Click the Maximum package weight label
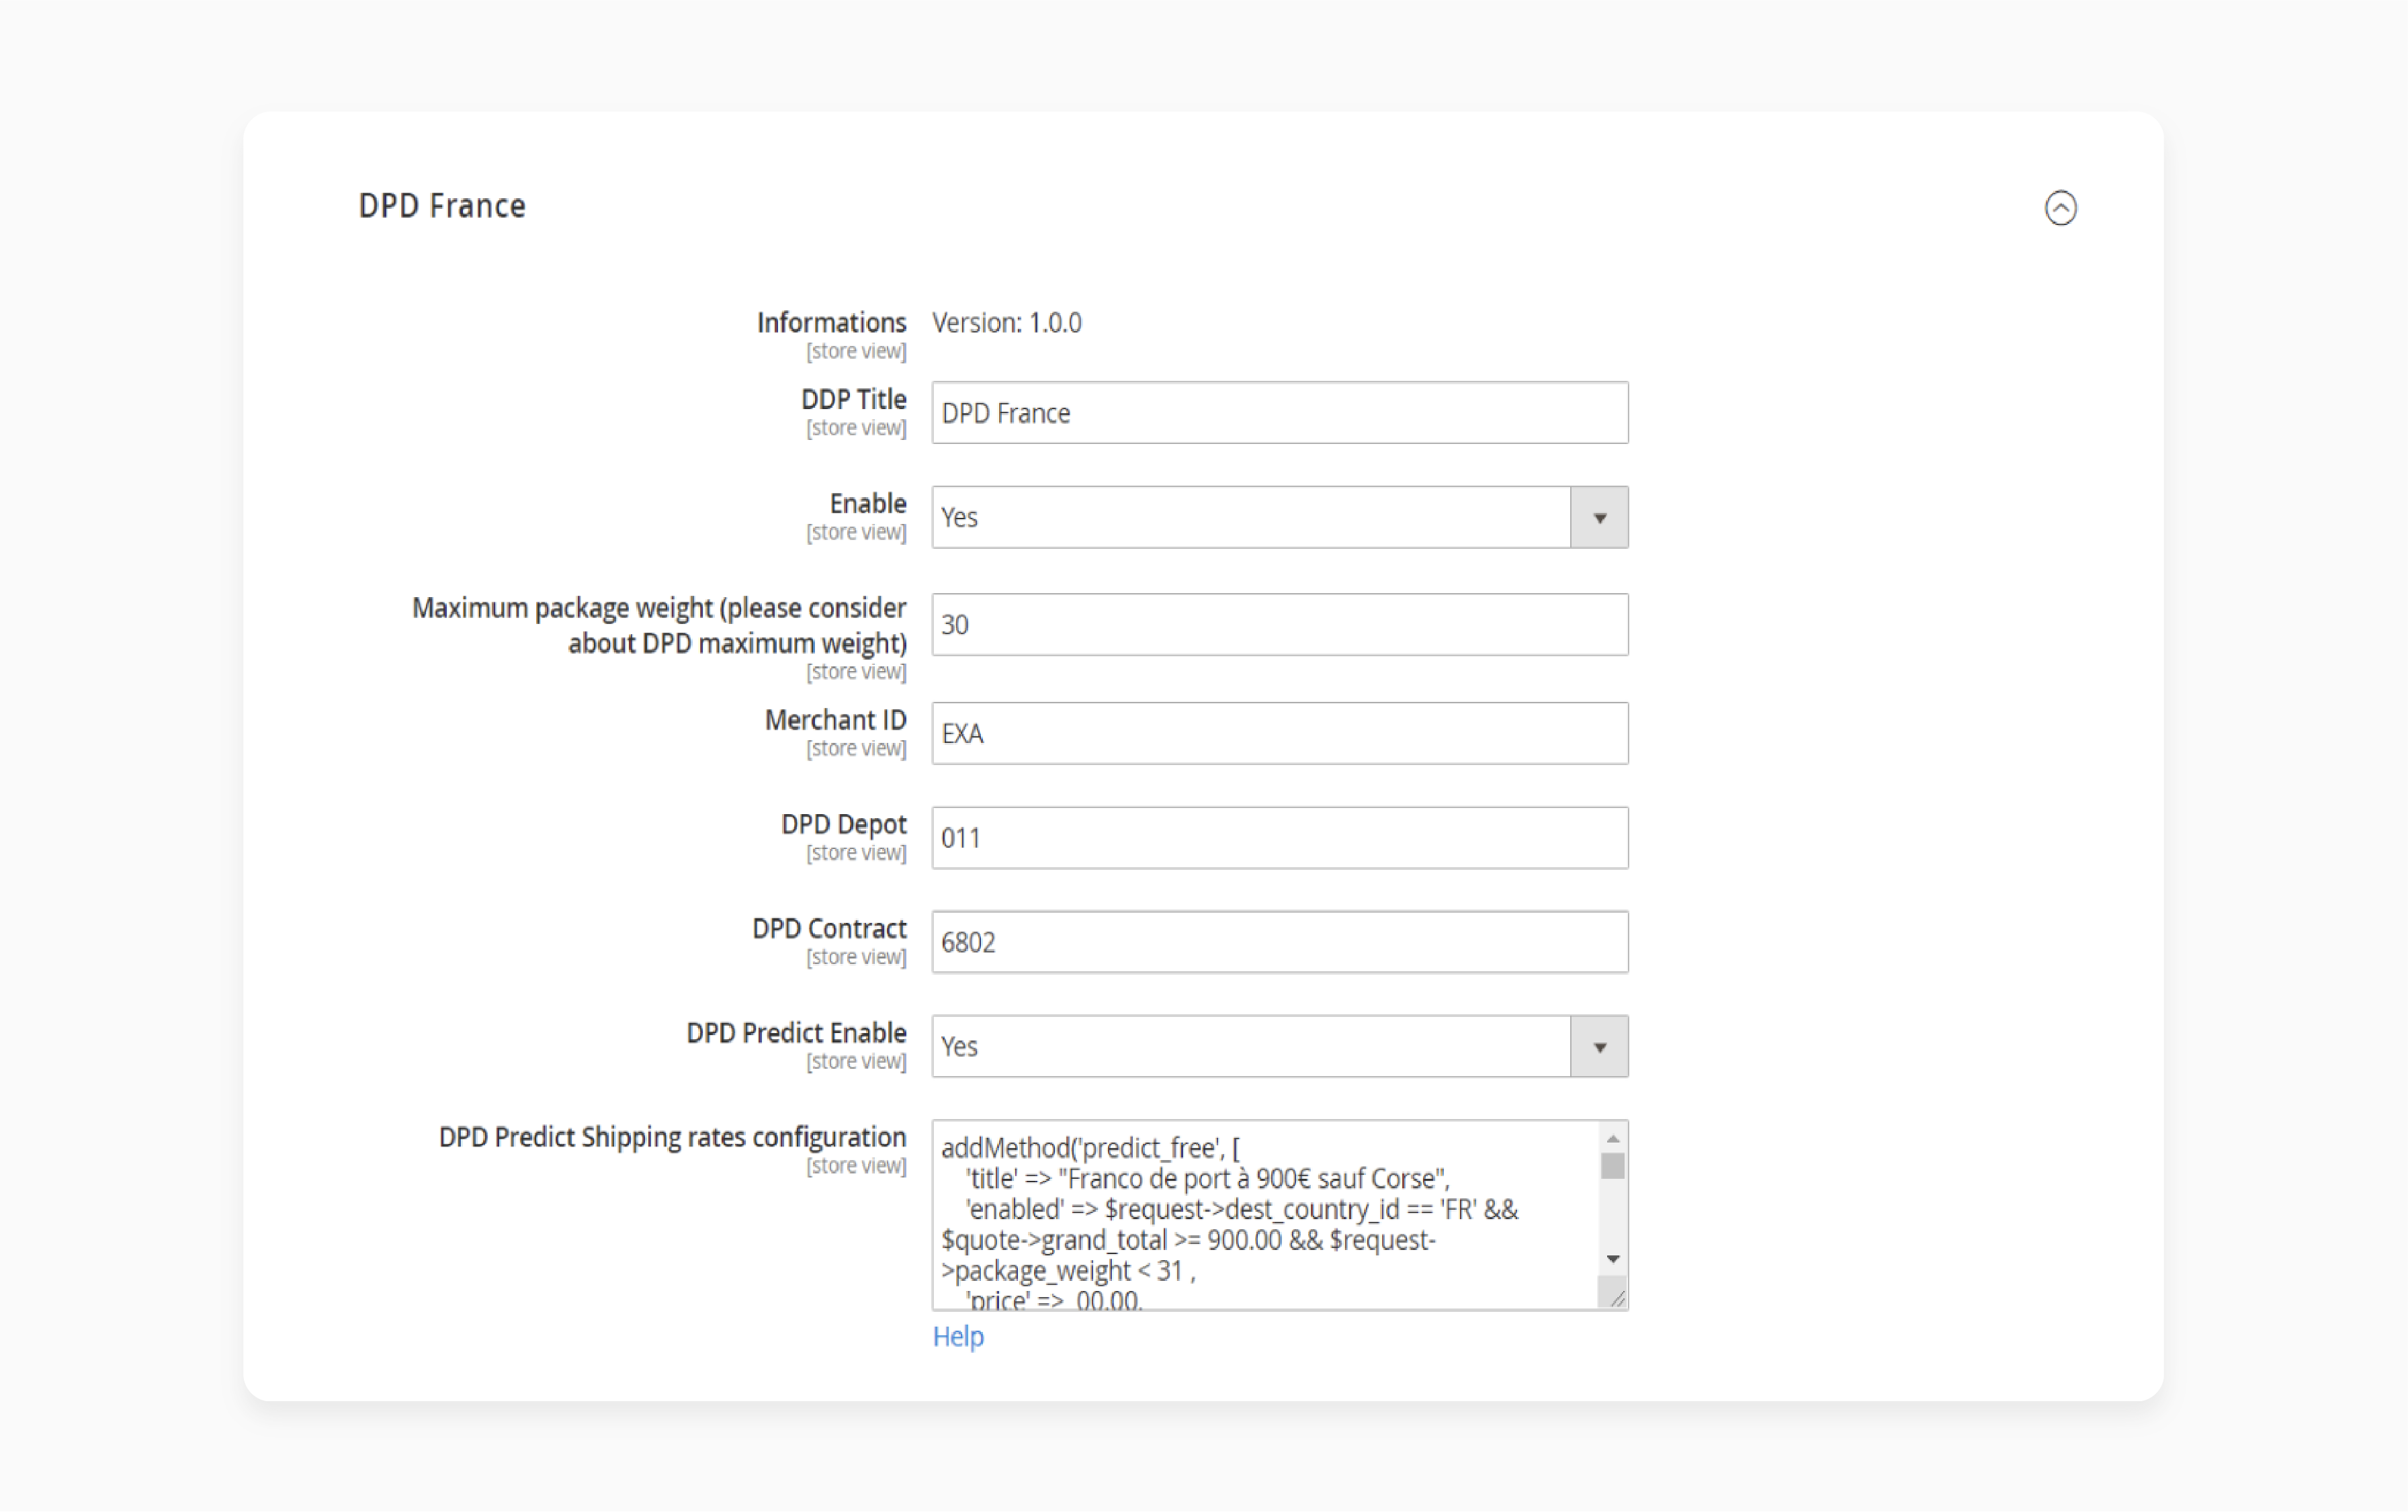The image size is (2408, 1512). click(659, 625)
